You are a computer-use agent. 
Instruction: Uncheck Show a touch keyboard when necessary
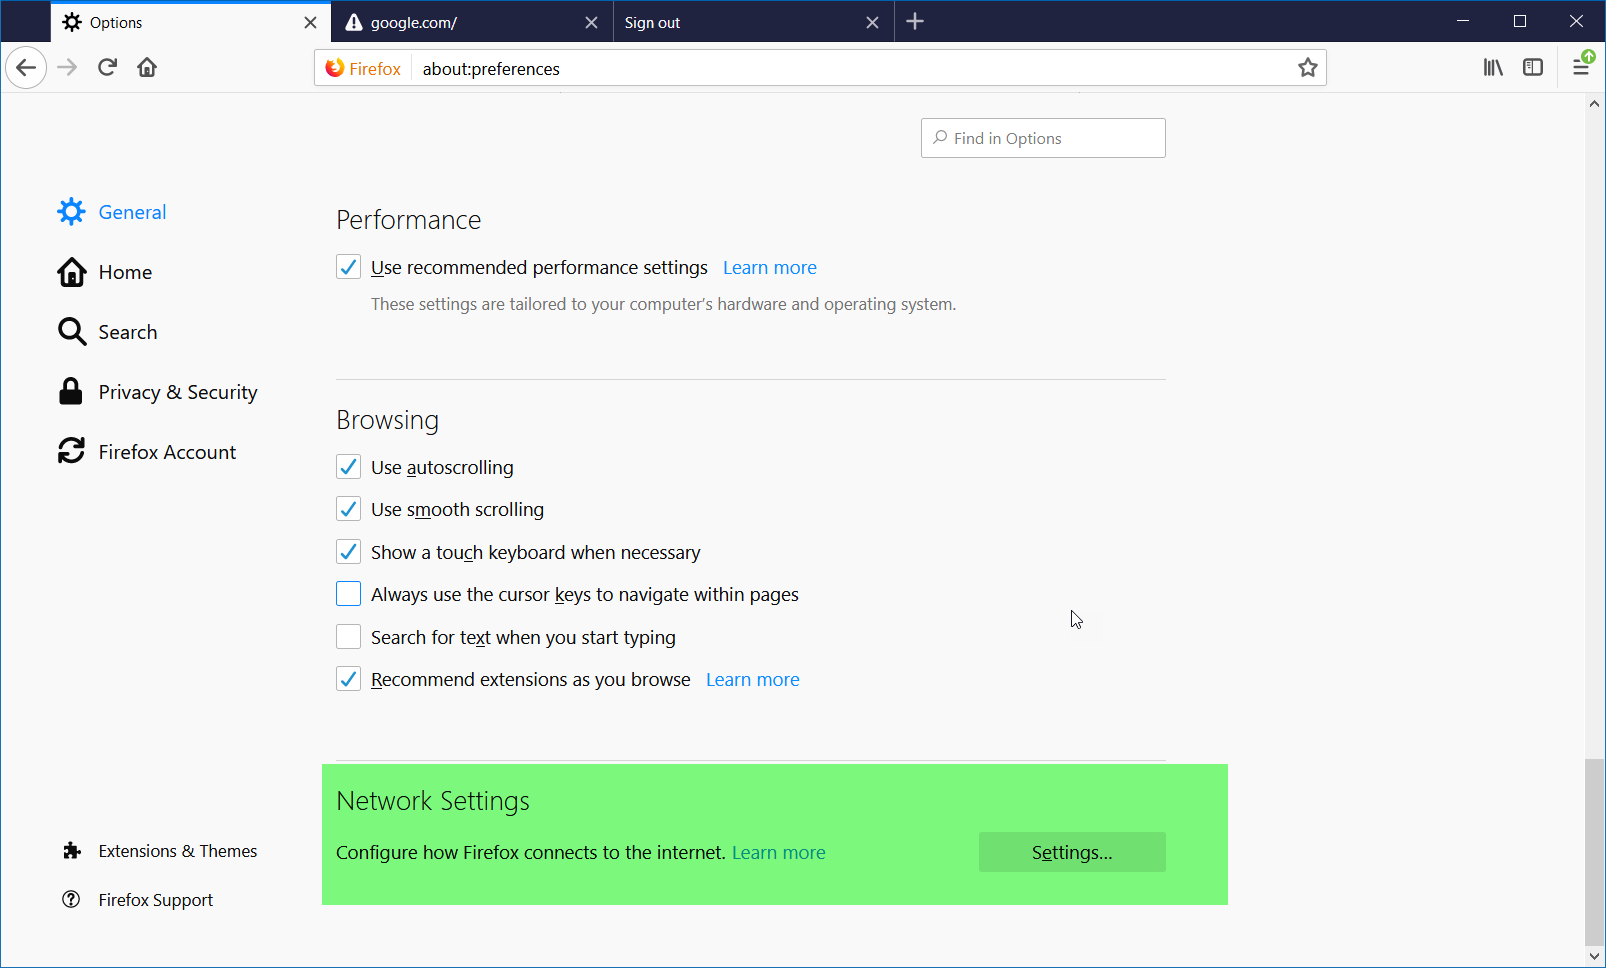tap(348, 552)
